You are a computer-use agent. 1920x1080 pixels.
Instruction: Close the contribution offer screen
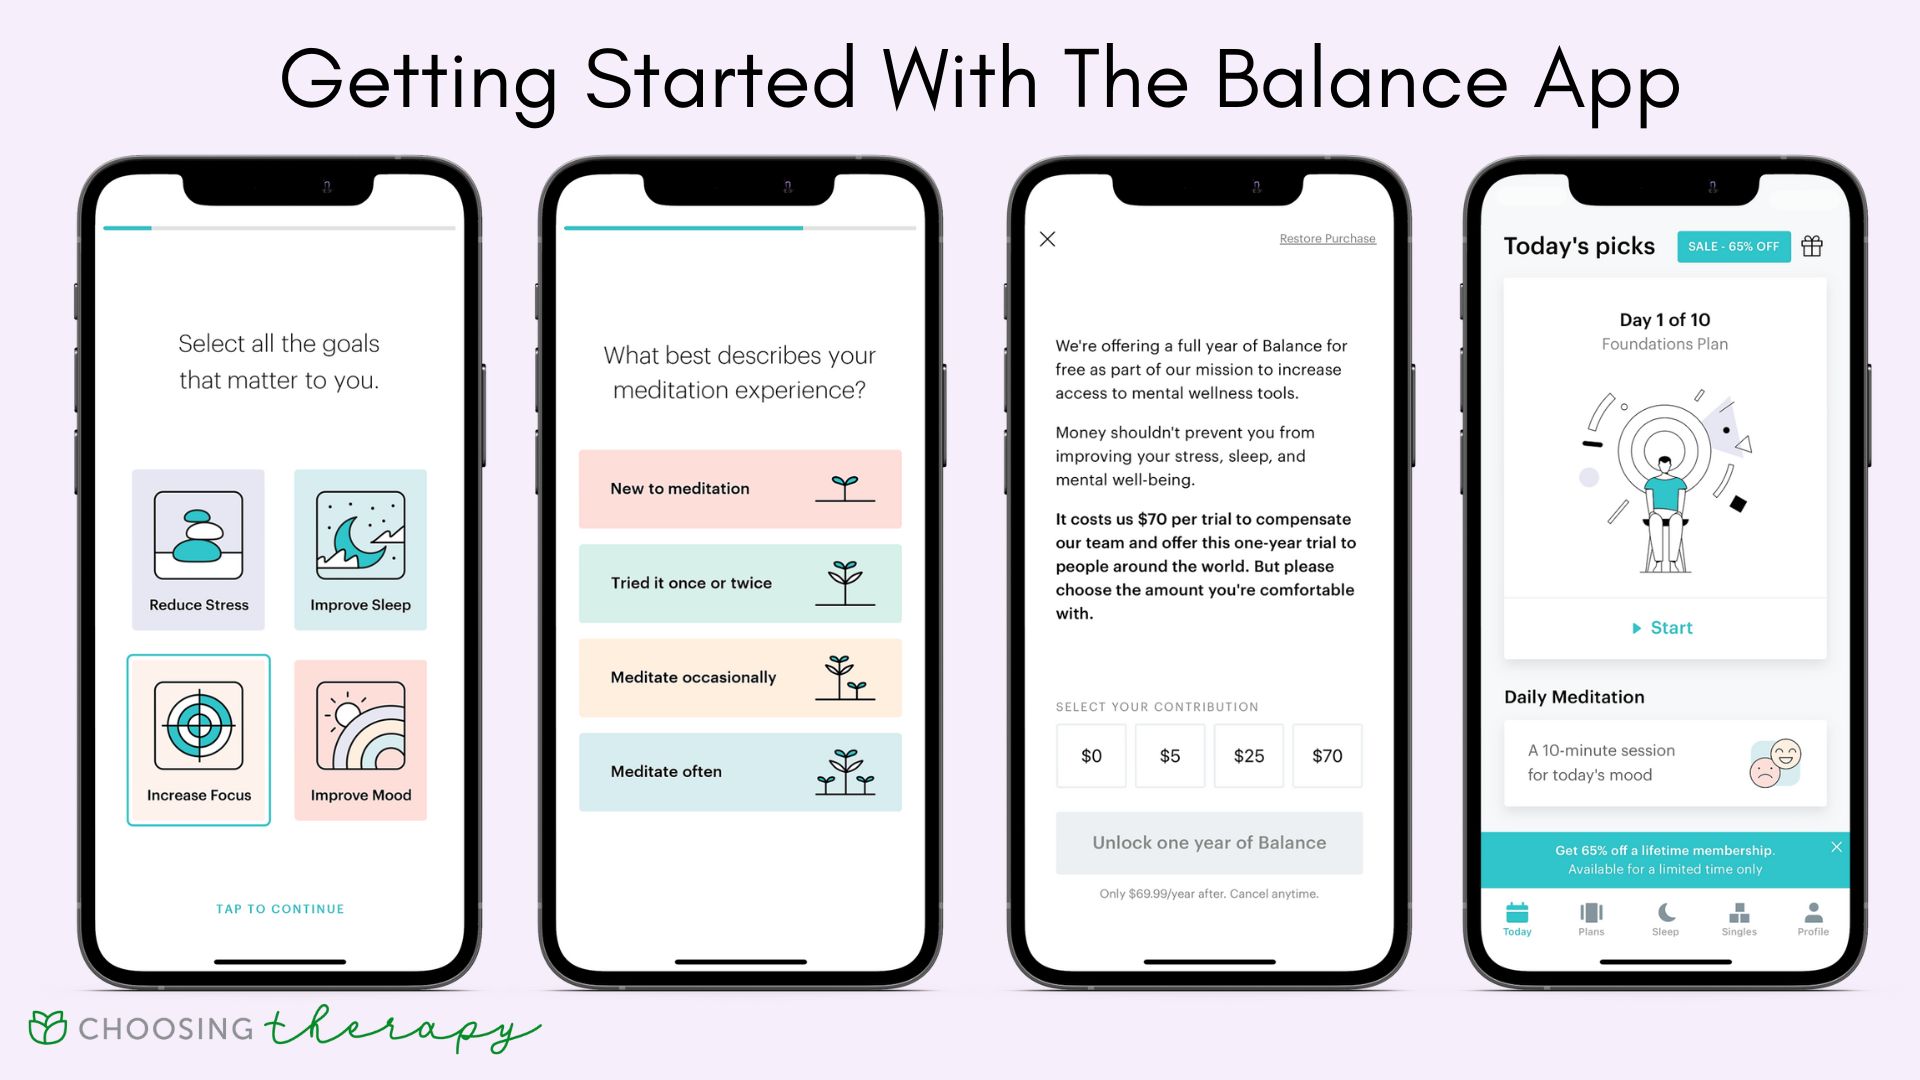[1048, 239]
